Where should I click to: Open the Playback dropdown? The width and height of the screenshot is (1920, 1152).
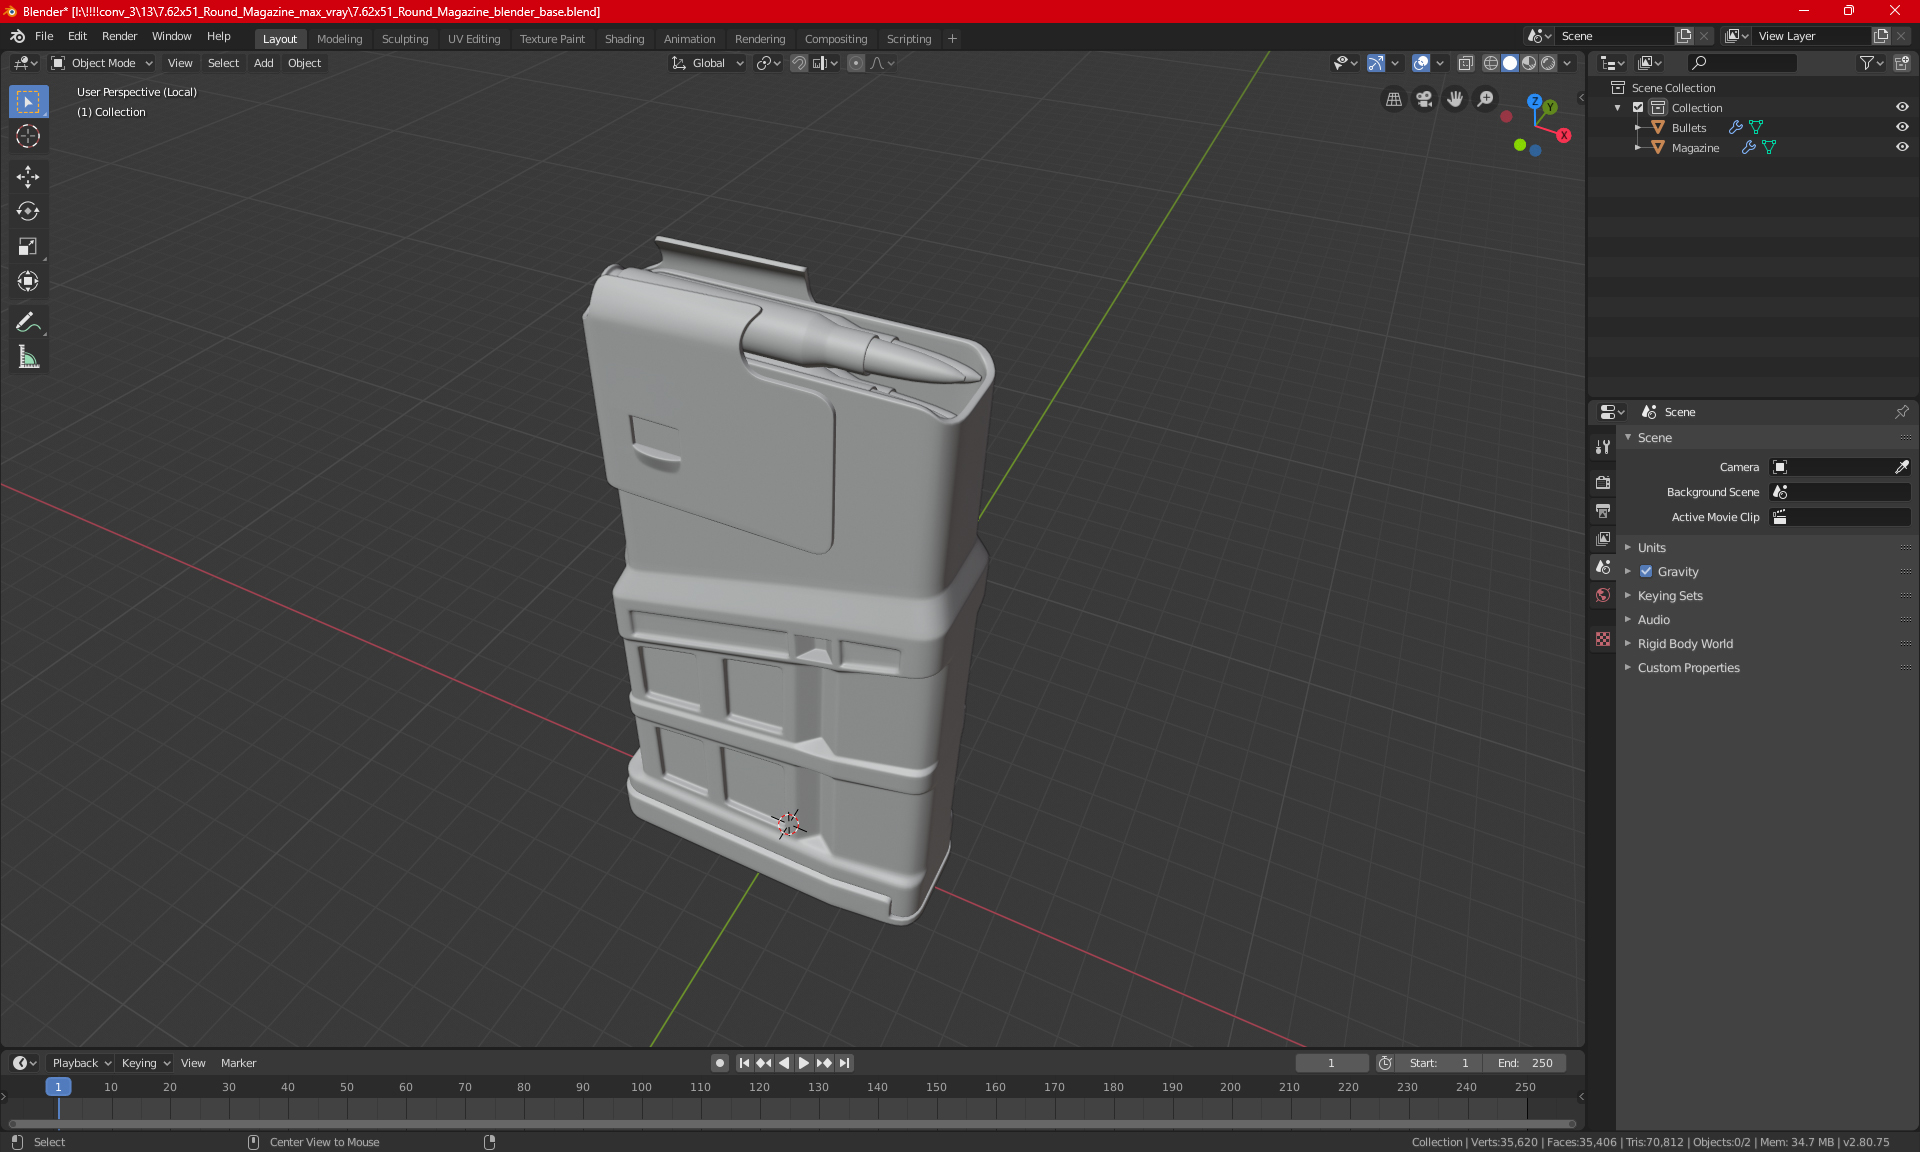(x=81, y=1063)
